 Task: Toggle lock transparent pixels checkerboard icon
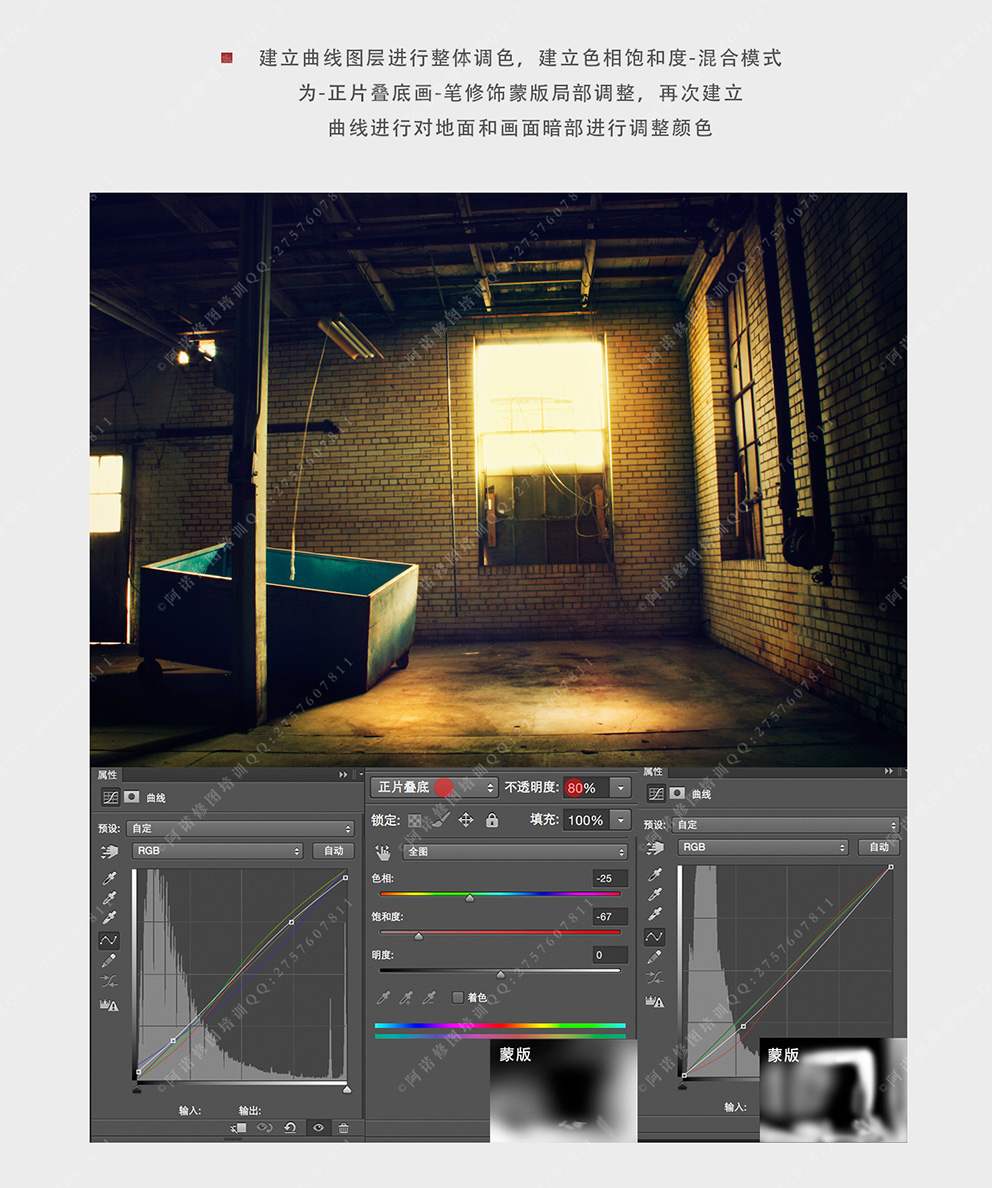415,821
